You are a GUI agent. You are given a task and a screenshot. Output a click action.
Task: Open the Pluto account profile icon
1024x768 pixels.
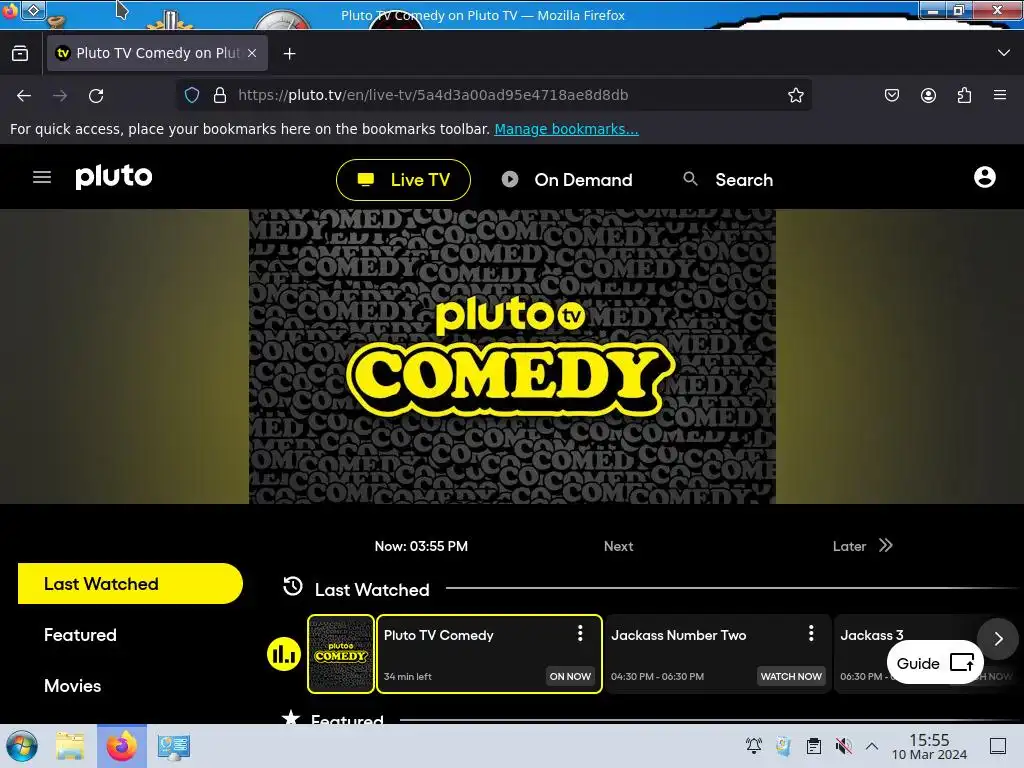click(984, 177)
